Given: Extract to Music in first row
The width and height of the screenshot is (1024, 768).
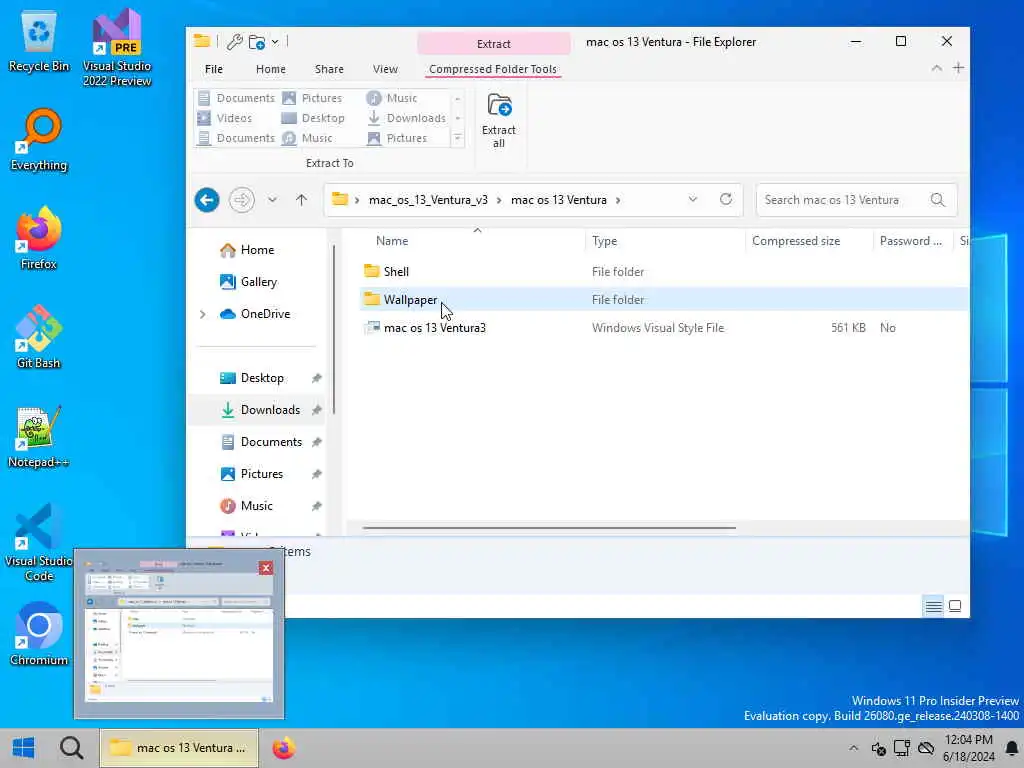Looking at the screenshot, I should (x=392, y=98).
